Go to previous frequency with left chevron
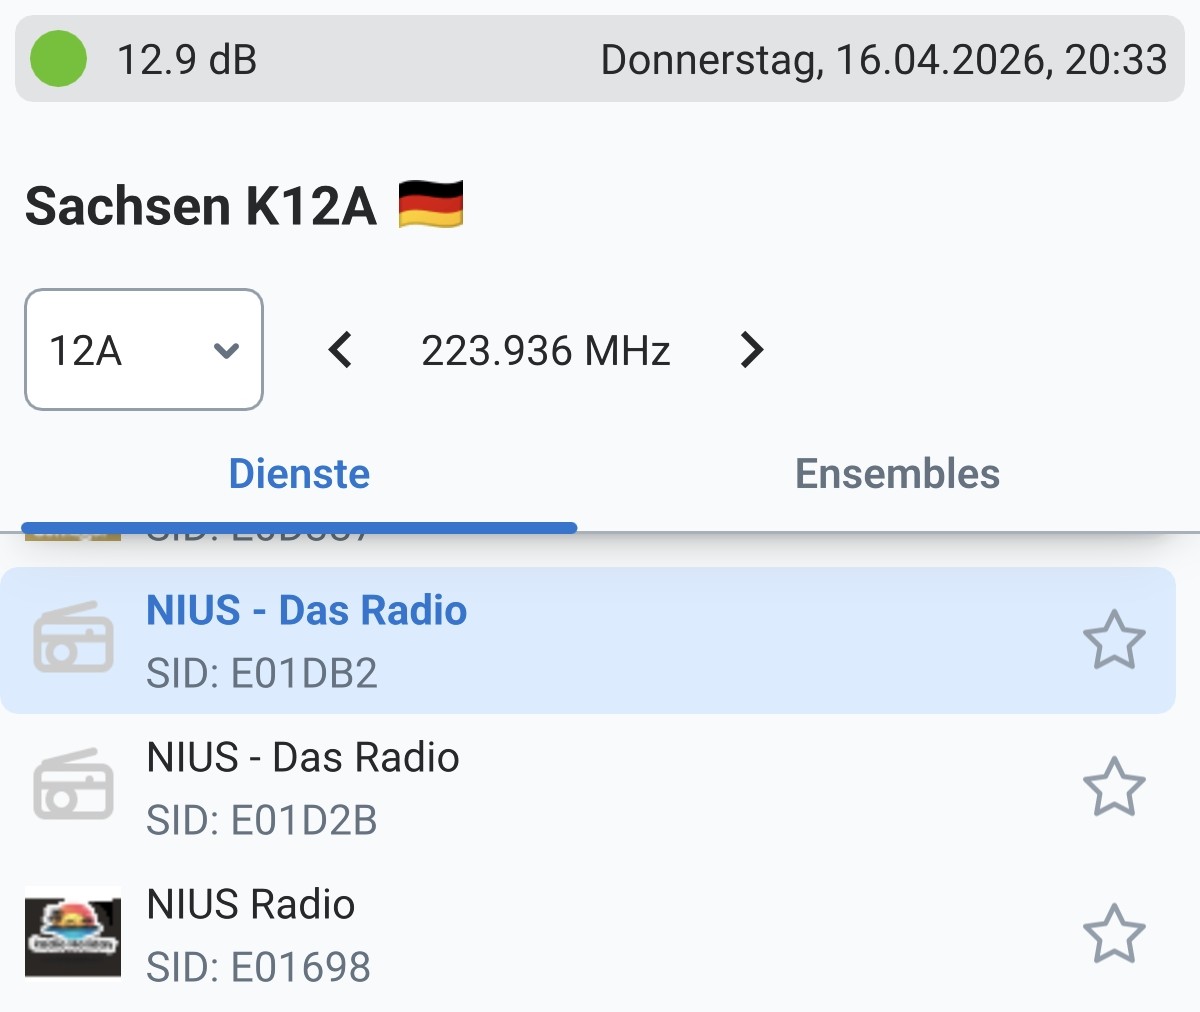 click(340, 350)
